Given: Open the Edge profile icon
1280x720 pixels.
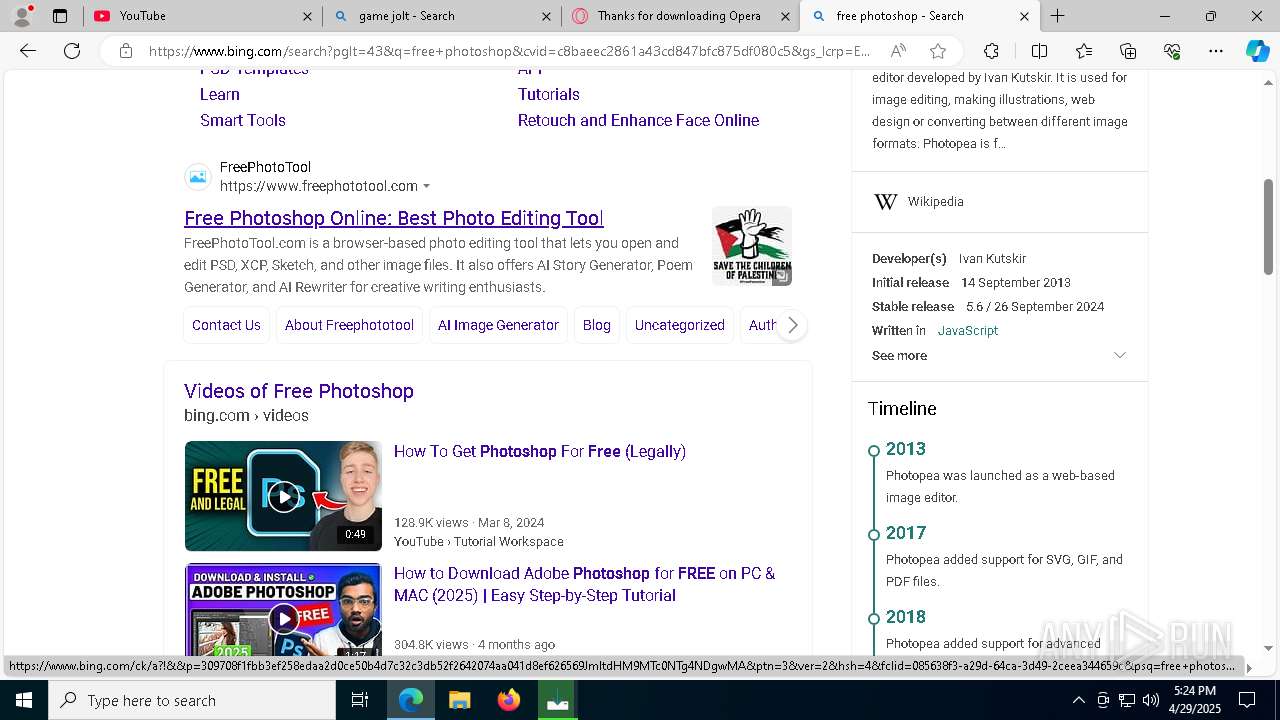Looking at the screenshot, I should point(22,16).
